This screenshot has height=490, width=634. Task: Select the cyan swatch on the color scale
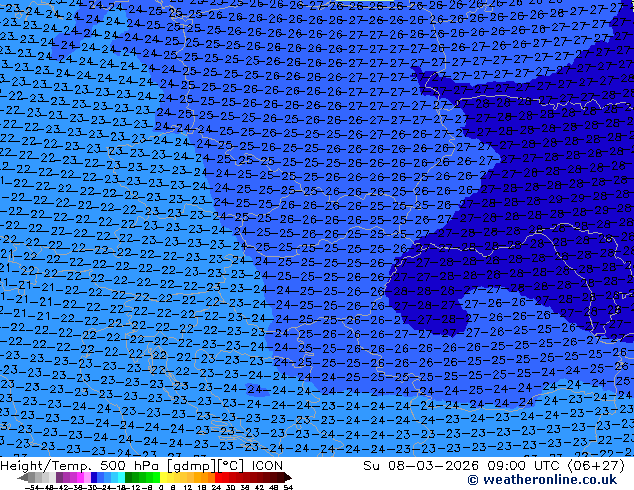121,477
